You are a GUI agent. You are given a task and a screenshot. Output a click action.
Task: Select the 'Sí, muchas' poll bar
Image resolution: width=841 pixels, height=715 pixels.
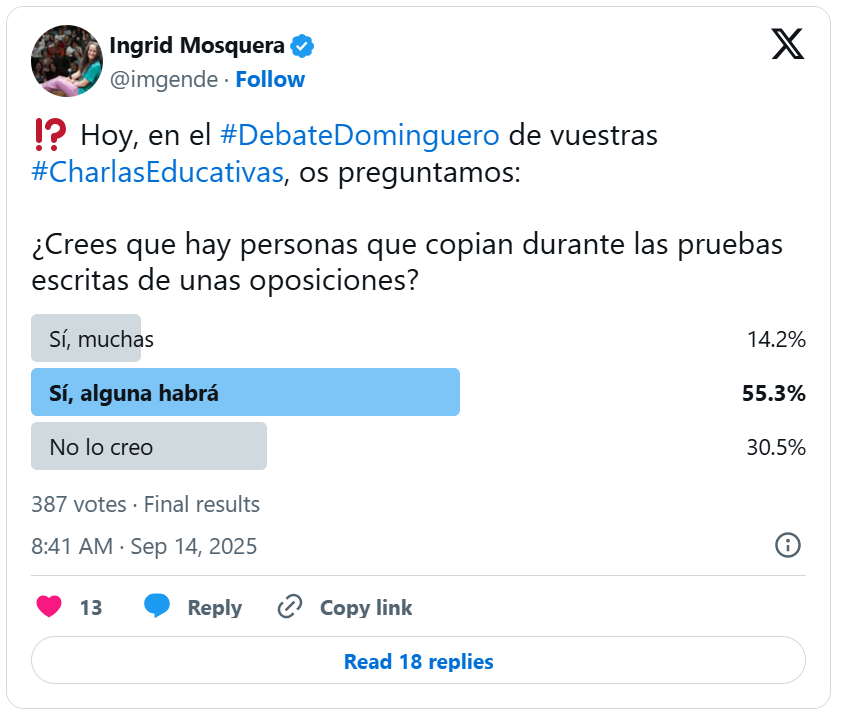click(86, 339)
